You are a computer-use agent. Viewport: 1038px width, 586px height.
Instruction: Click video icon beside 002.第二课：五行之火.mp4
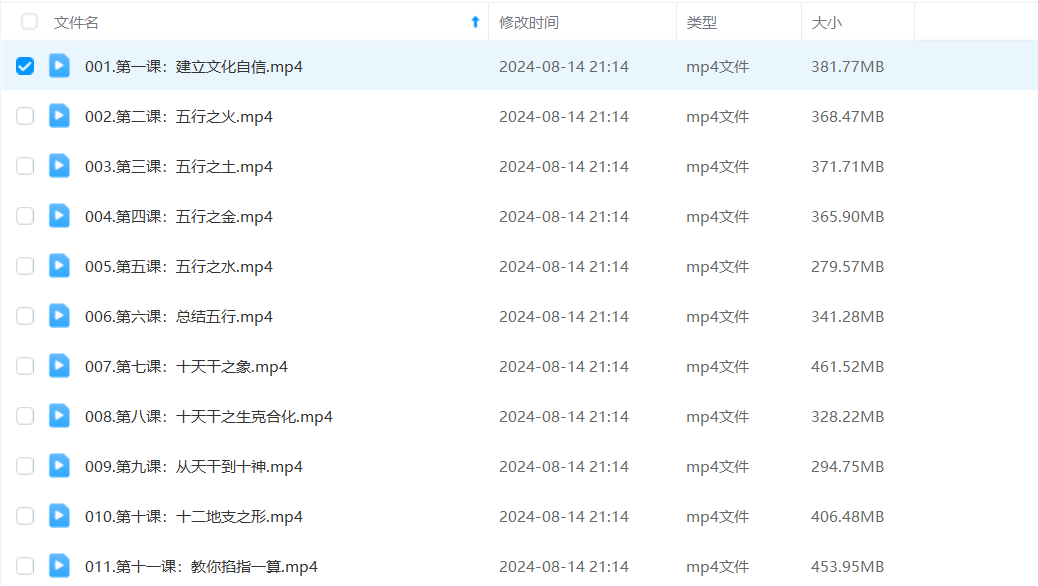point(60,116)
